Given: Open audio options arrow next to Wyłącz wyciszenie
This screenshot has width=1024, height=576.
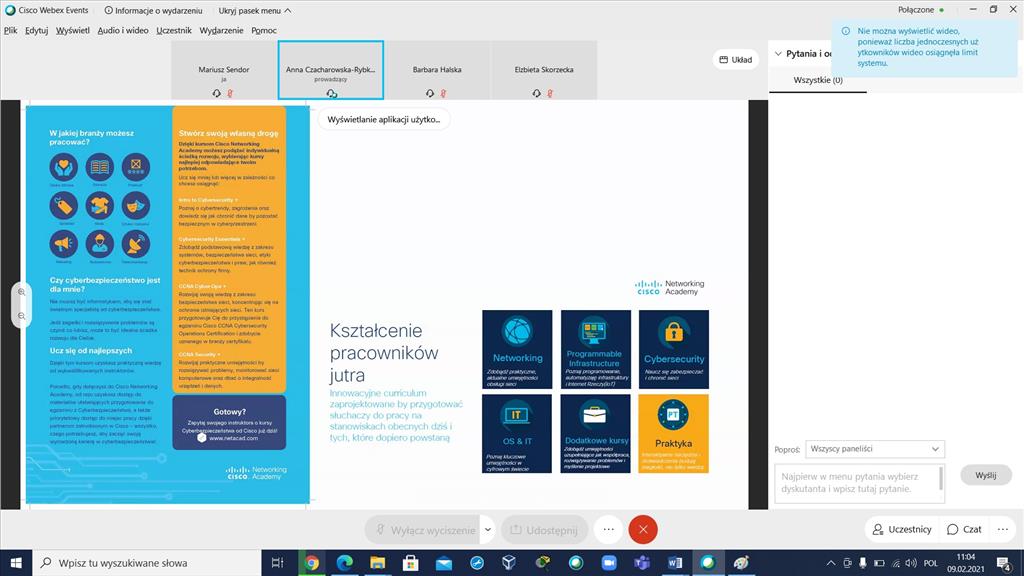Looking at the screenshot, I should 488,530.
